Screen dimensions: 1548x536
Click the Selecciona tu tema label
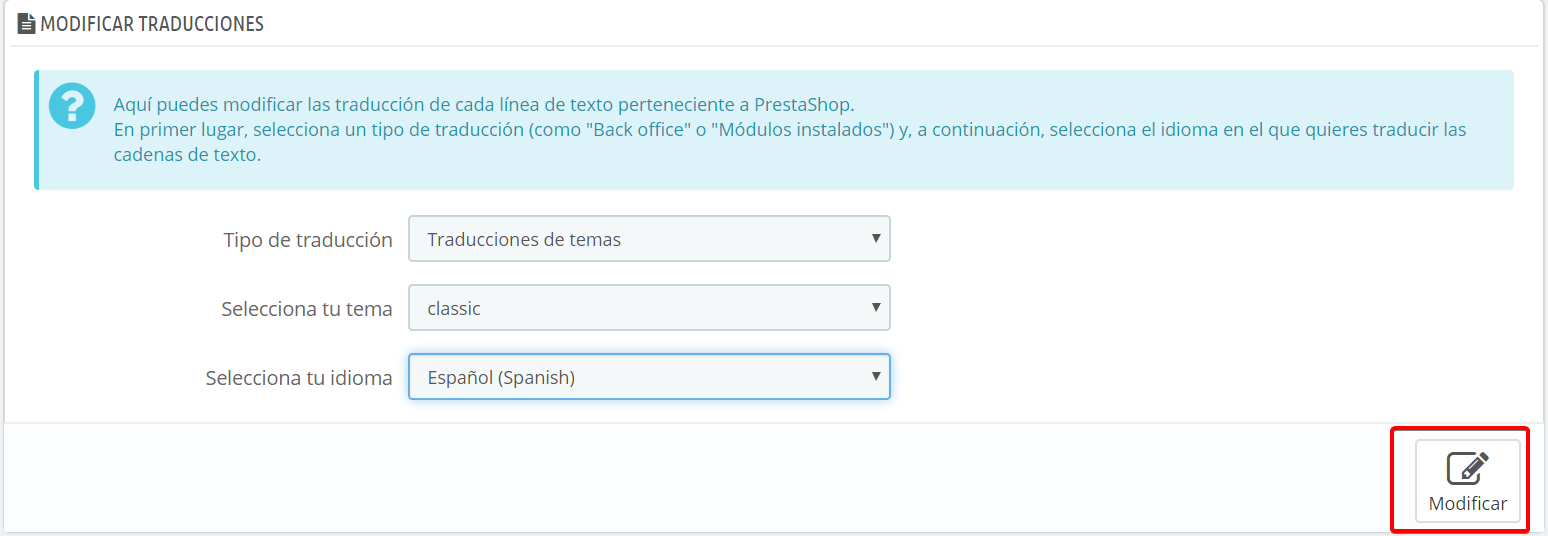pos(306,309)
